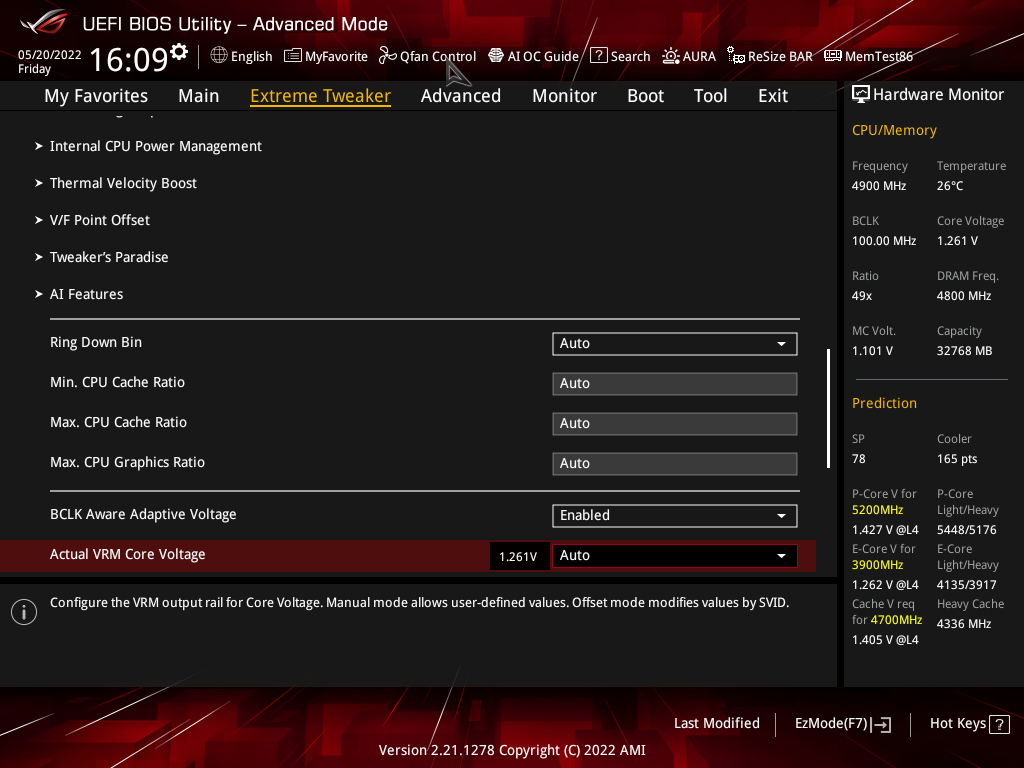Click the 165 pts cooler score
Viewport: 1024px width, 768px height.
(x=957, y=459)
